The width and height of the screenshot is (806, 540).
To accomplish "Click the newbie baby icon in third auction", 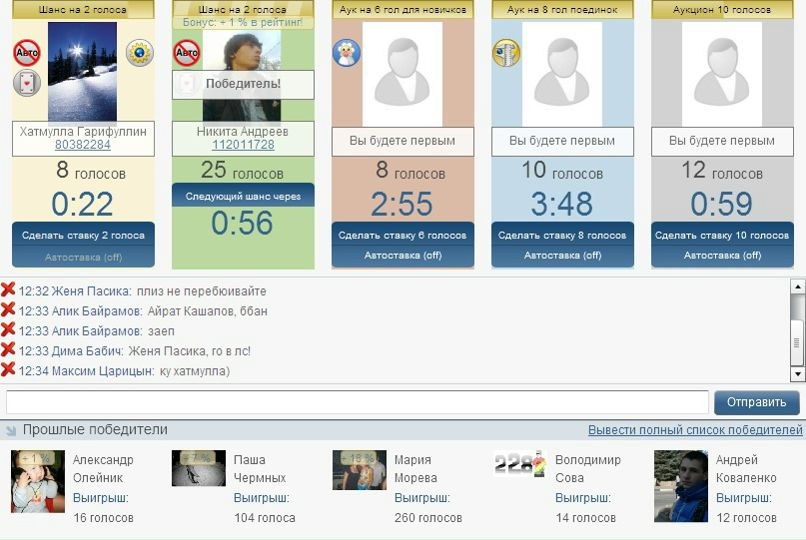I will 347,53.
